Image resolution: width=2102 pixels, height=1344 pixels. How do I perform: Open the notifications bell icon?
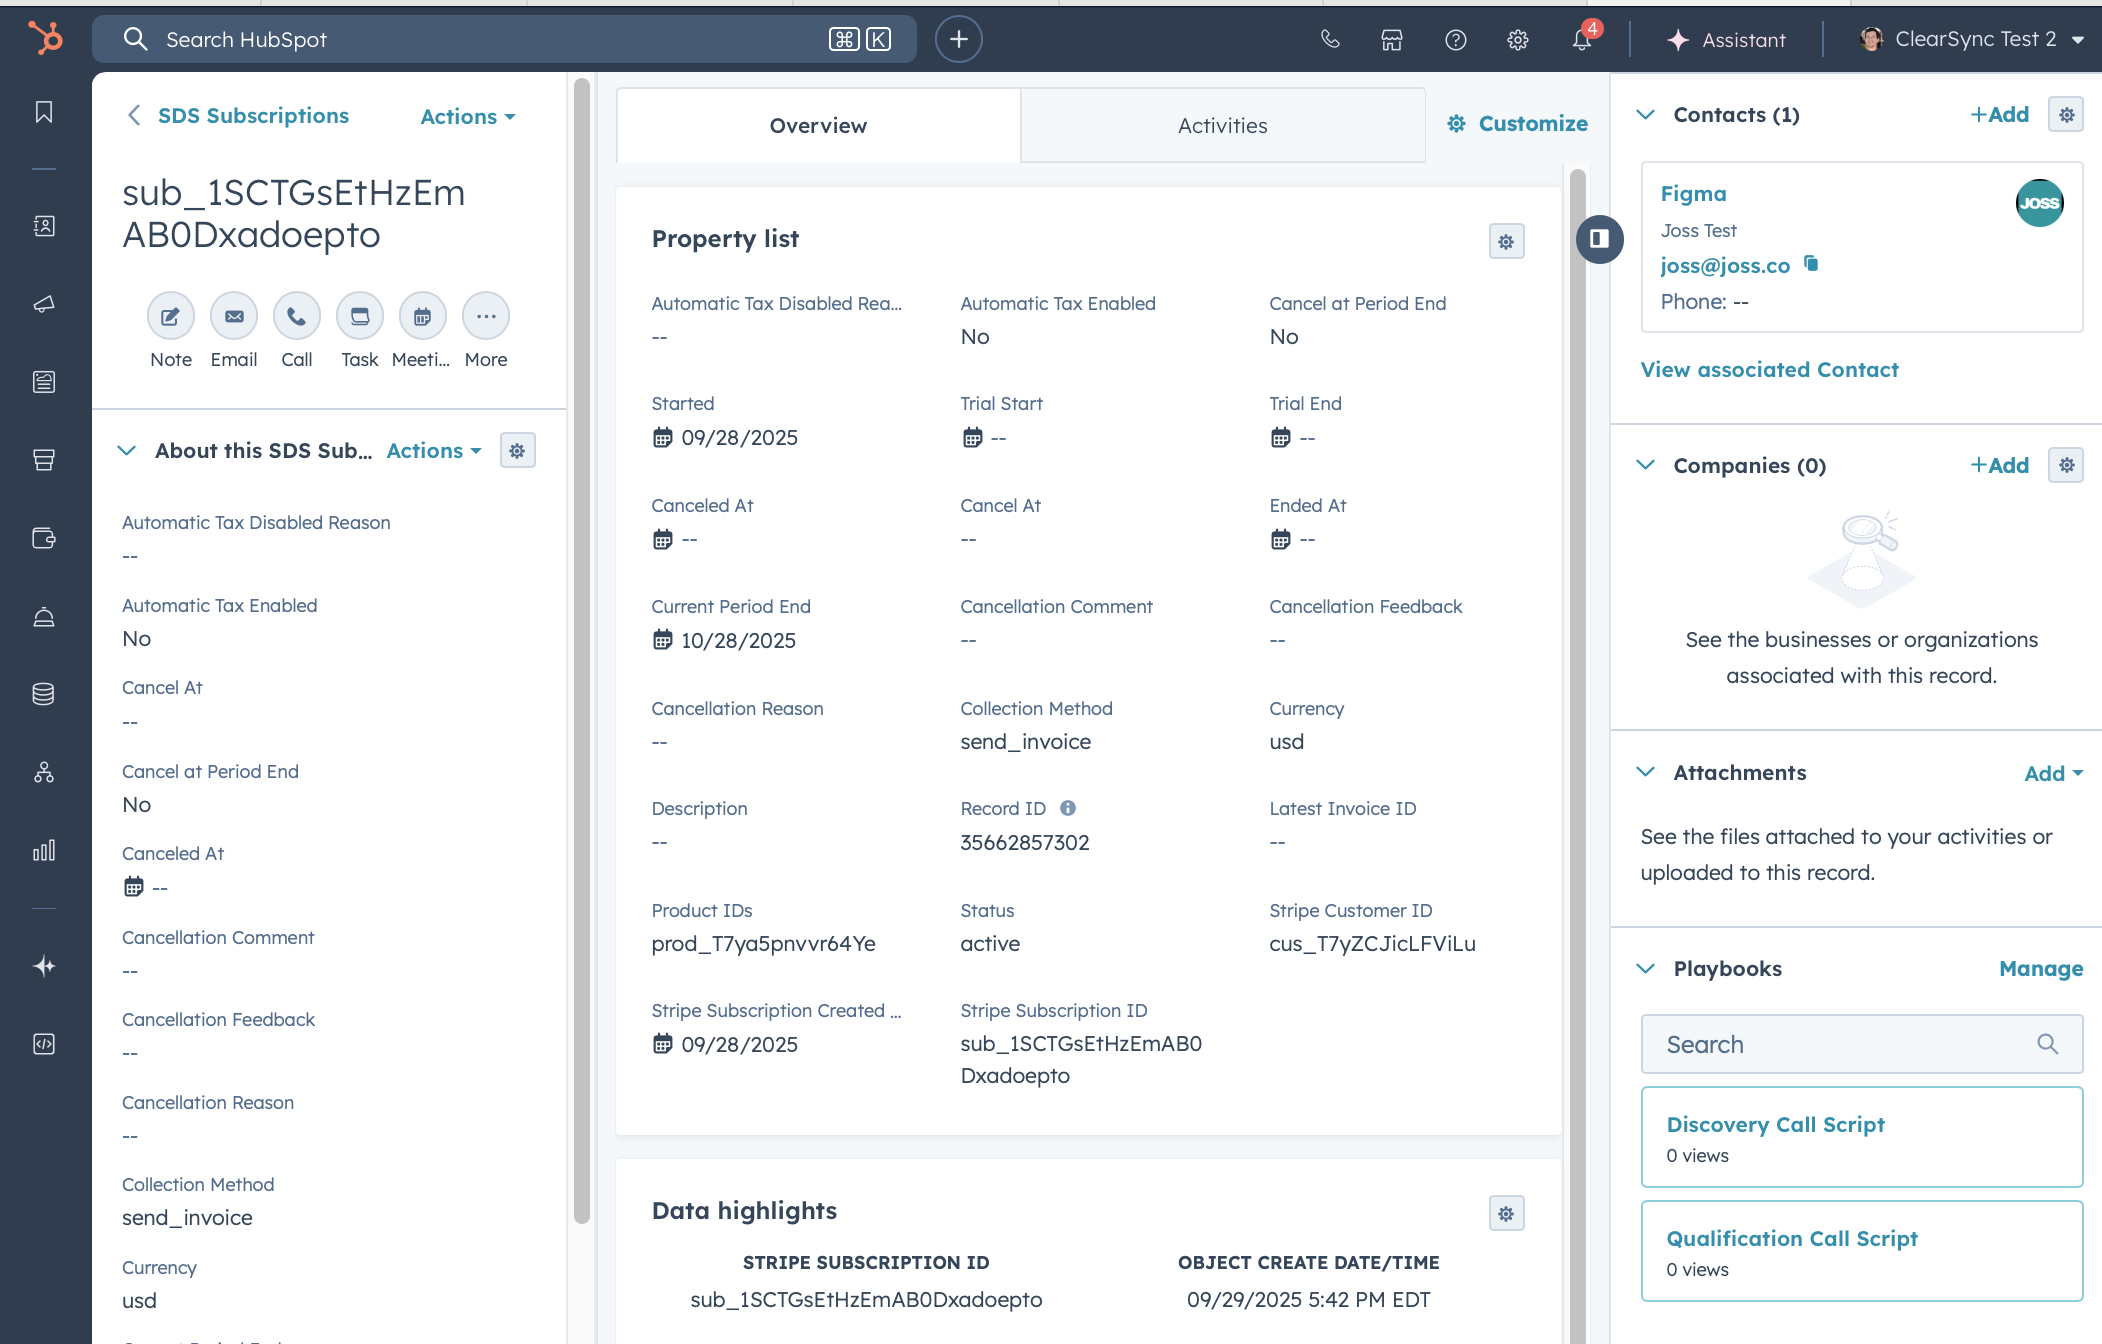click(x=1581, y=40)
